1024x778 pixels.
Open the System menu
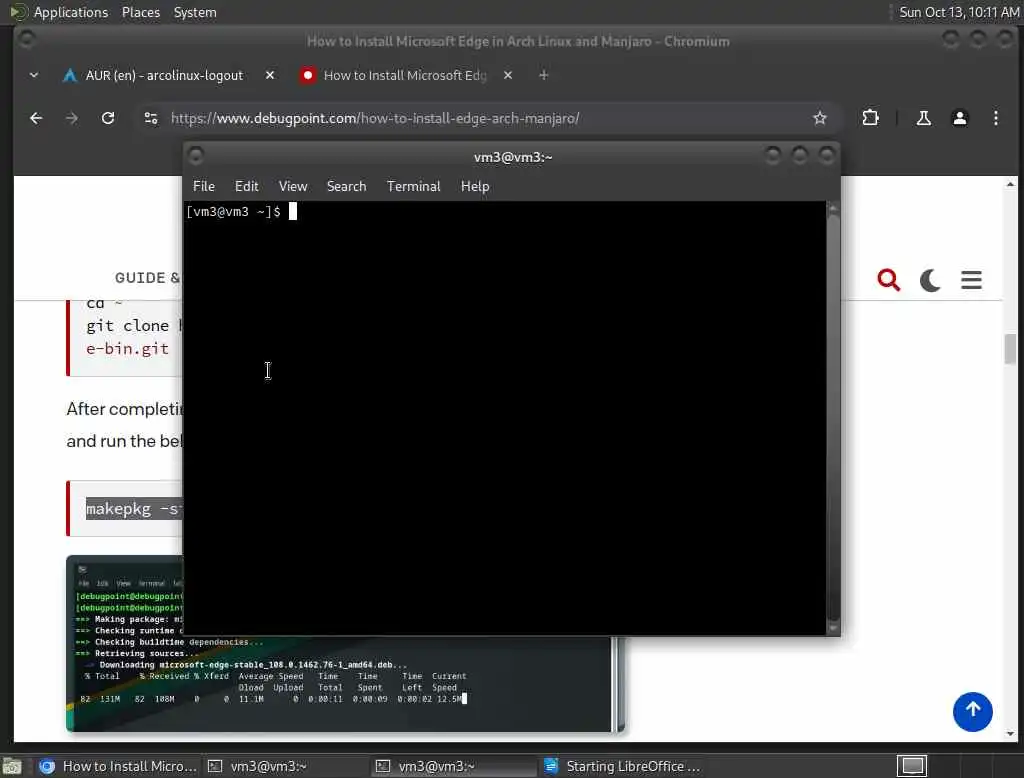pyautogui.click(x=195, y=12)
